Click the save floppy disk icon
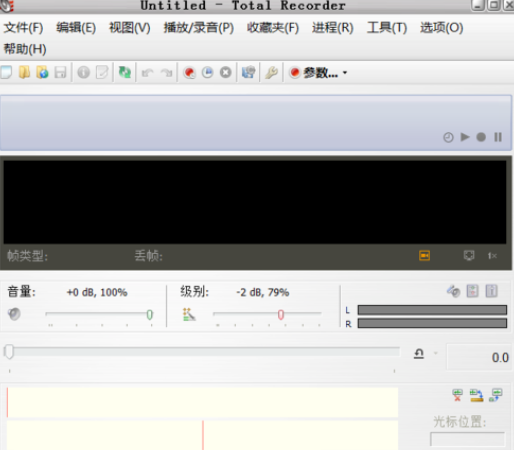Image resolution: width=514 pixels, height=450 pixels. 60,72
